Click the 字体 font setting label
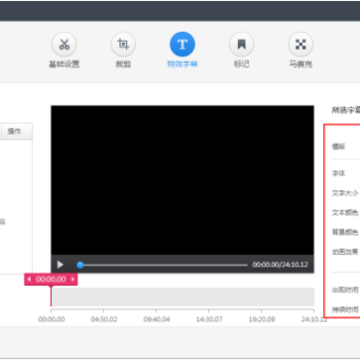The width and height of the screenshot is (360, 360). pyautogui.click(x=338, y=173)
